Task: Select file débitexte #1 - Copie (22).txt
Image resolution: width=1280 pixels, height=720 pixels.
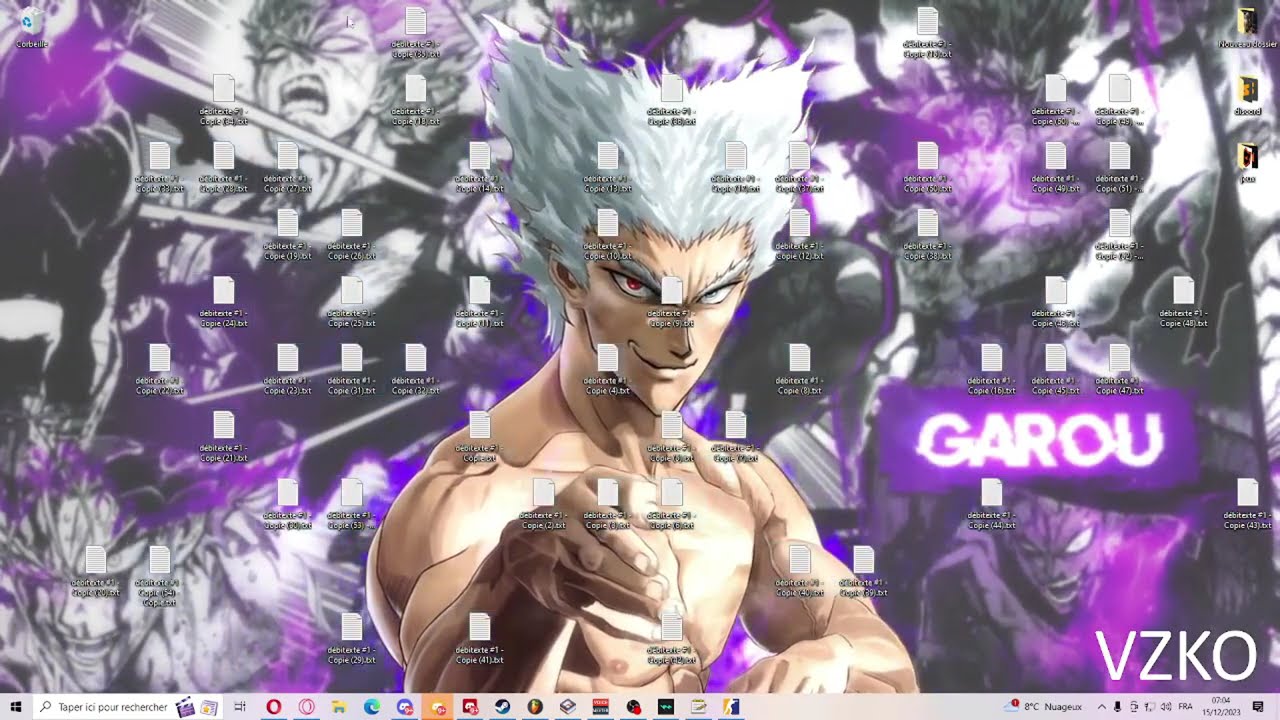Action: point(159,370)
